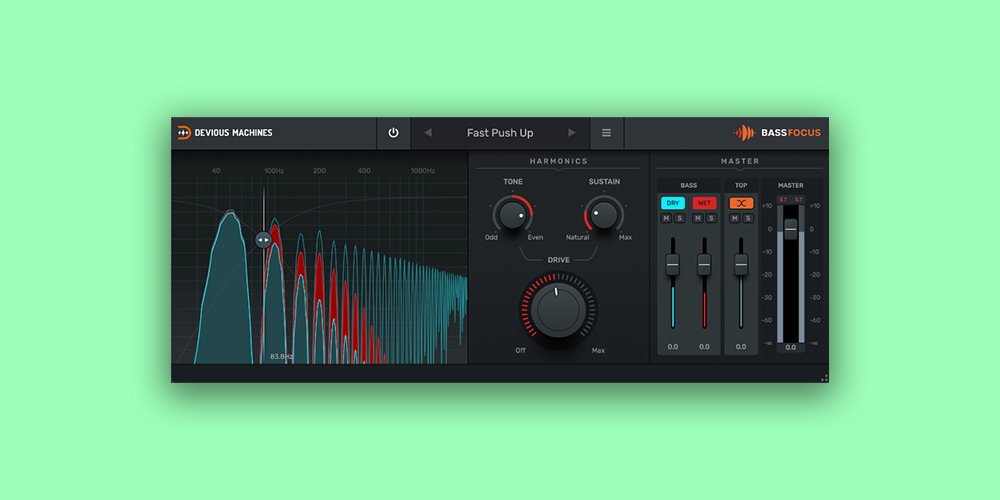Collapse the Harmonics section header
Viewport: 1000px width, 500px height.
(x=558, y=161)
